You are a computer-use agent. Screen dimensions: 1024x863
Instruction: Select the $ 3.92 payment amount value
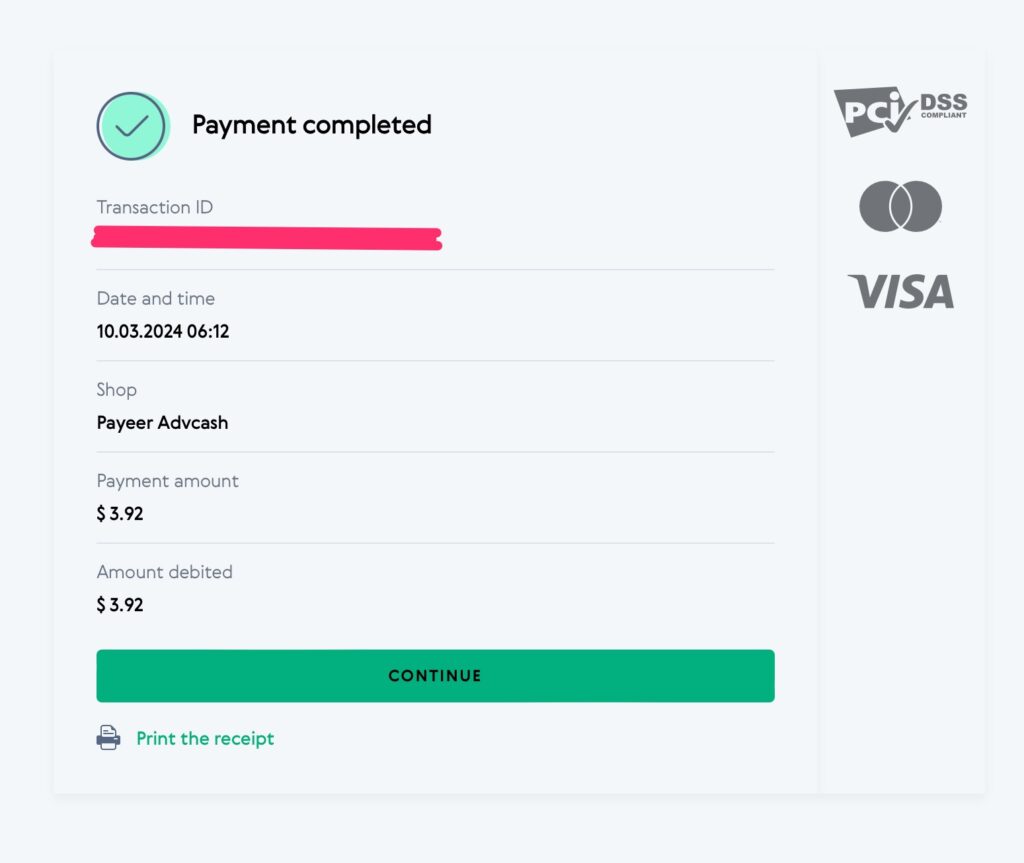click(x=120, y=514)
